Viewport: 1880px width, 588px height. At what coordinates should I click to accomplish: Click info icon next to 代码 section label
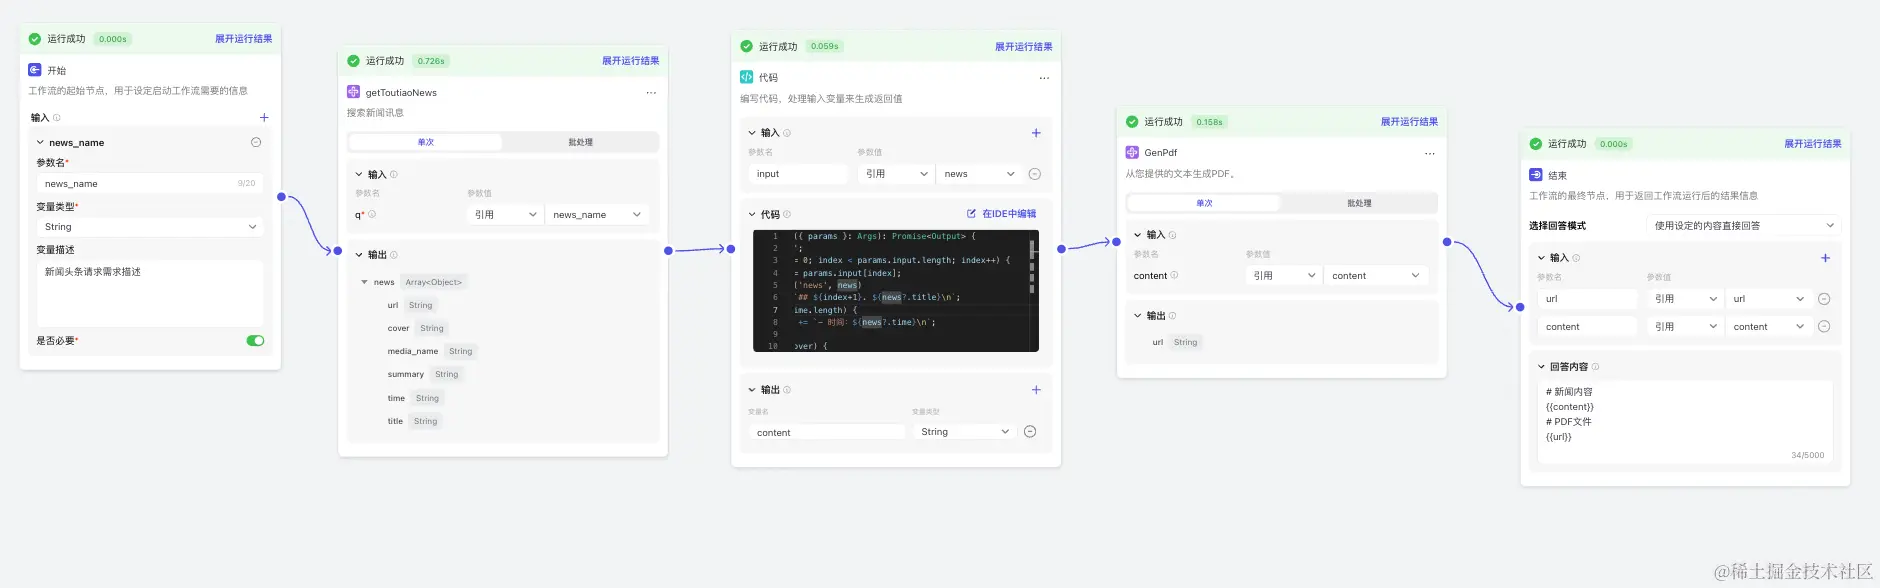pos(787,214)
